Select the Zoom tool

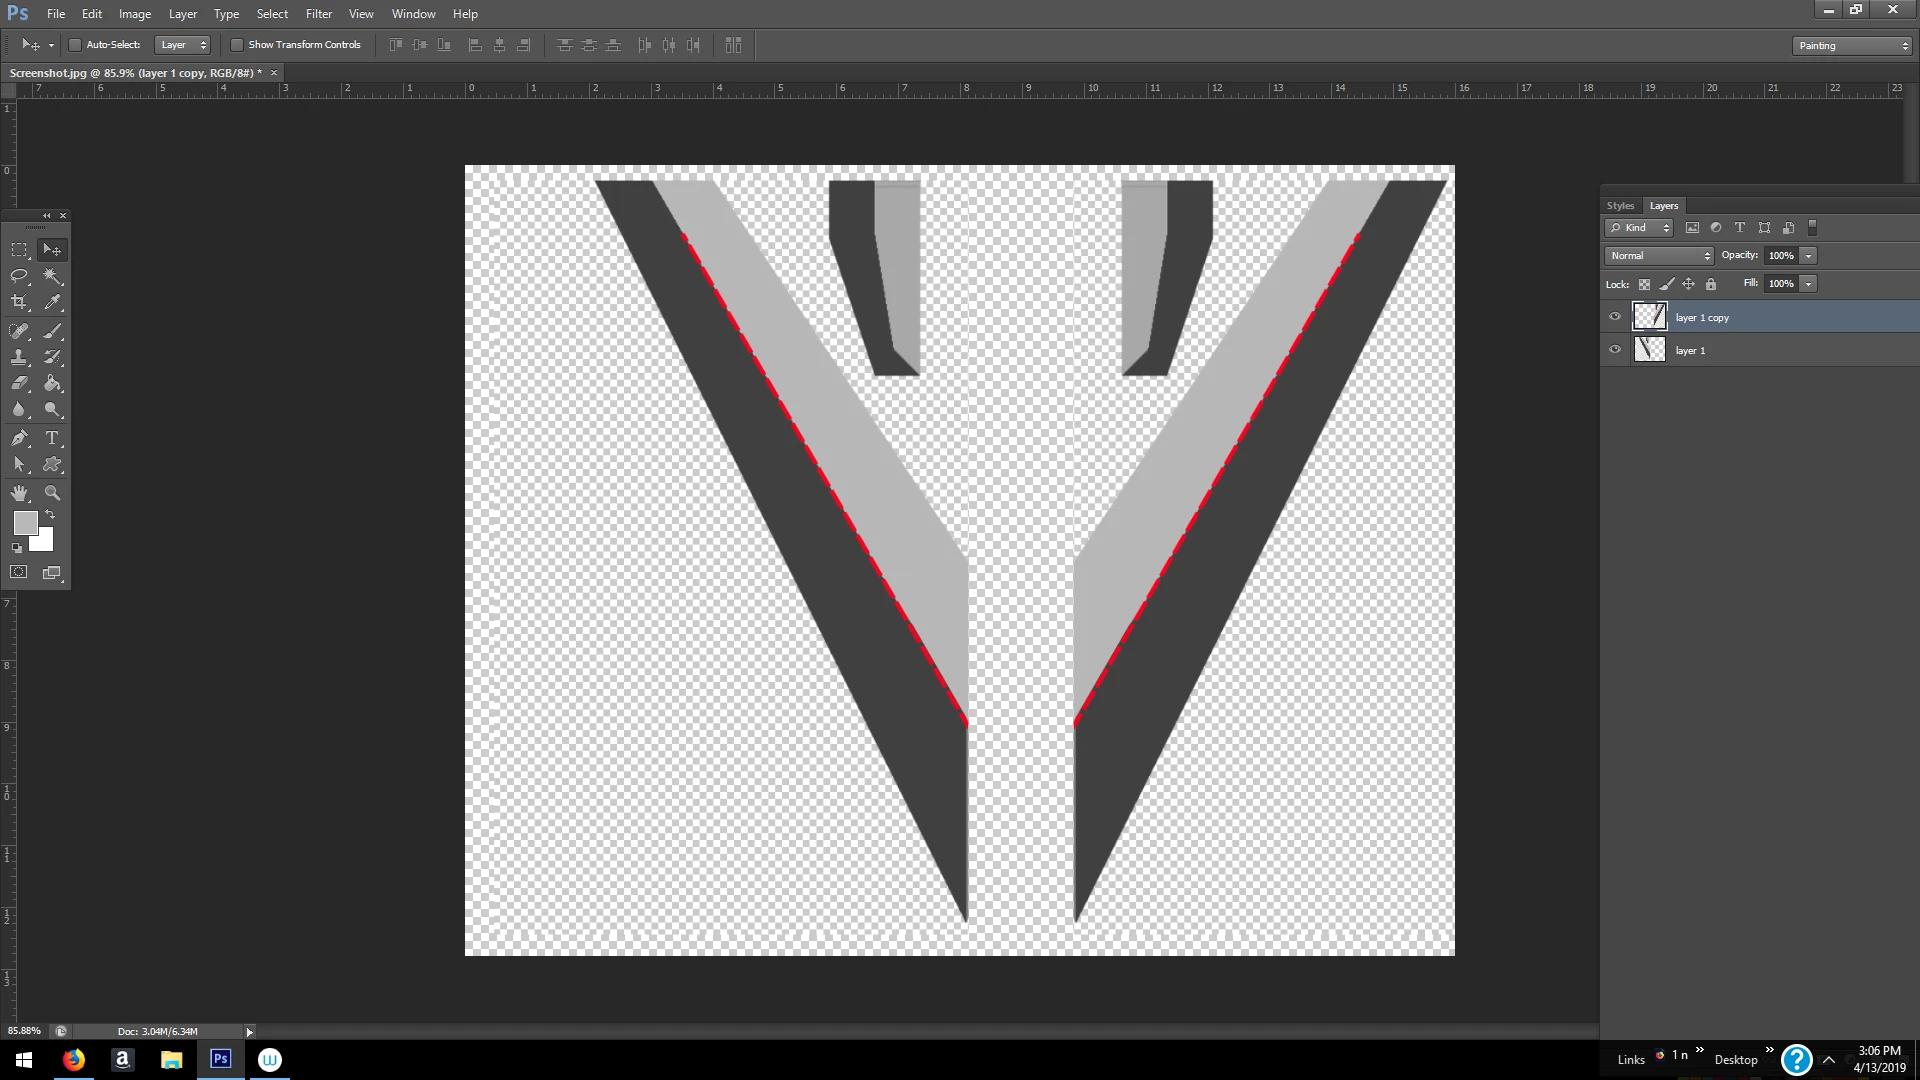[53, 493]
